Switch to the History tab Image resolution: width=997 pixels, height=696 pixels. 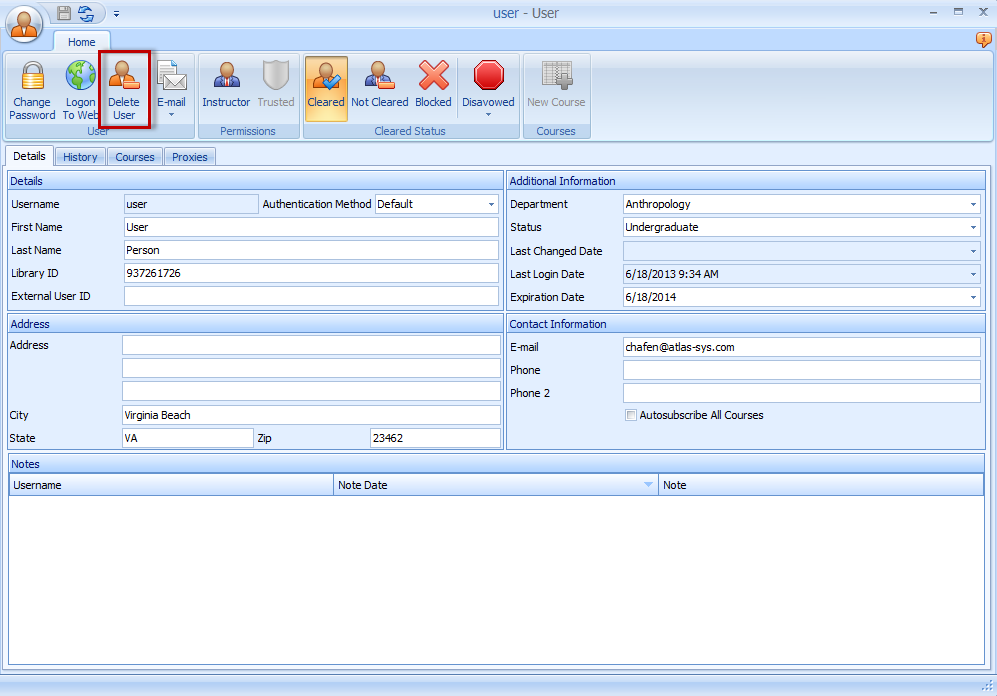click(80, 156)
